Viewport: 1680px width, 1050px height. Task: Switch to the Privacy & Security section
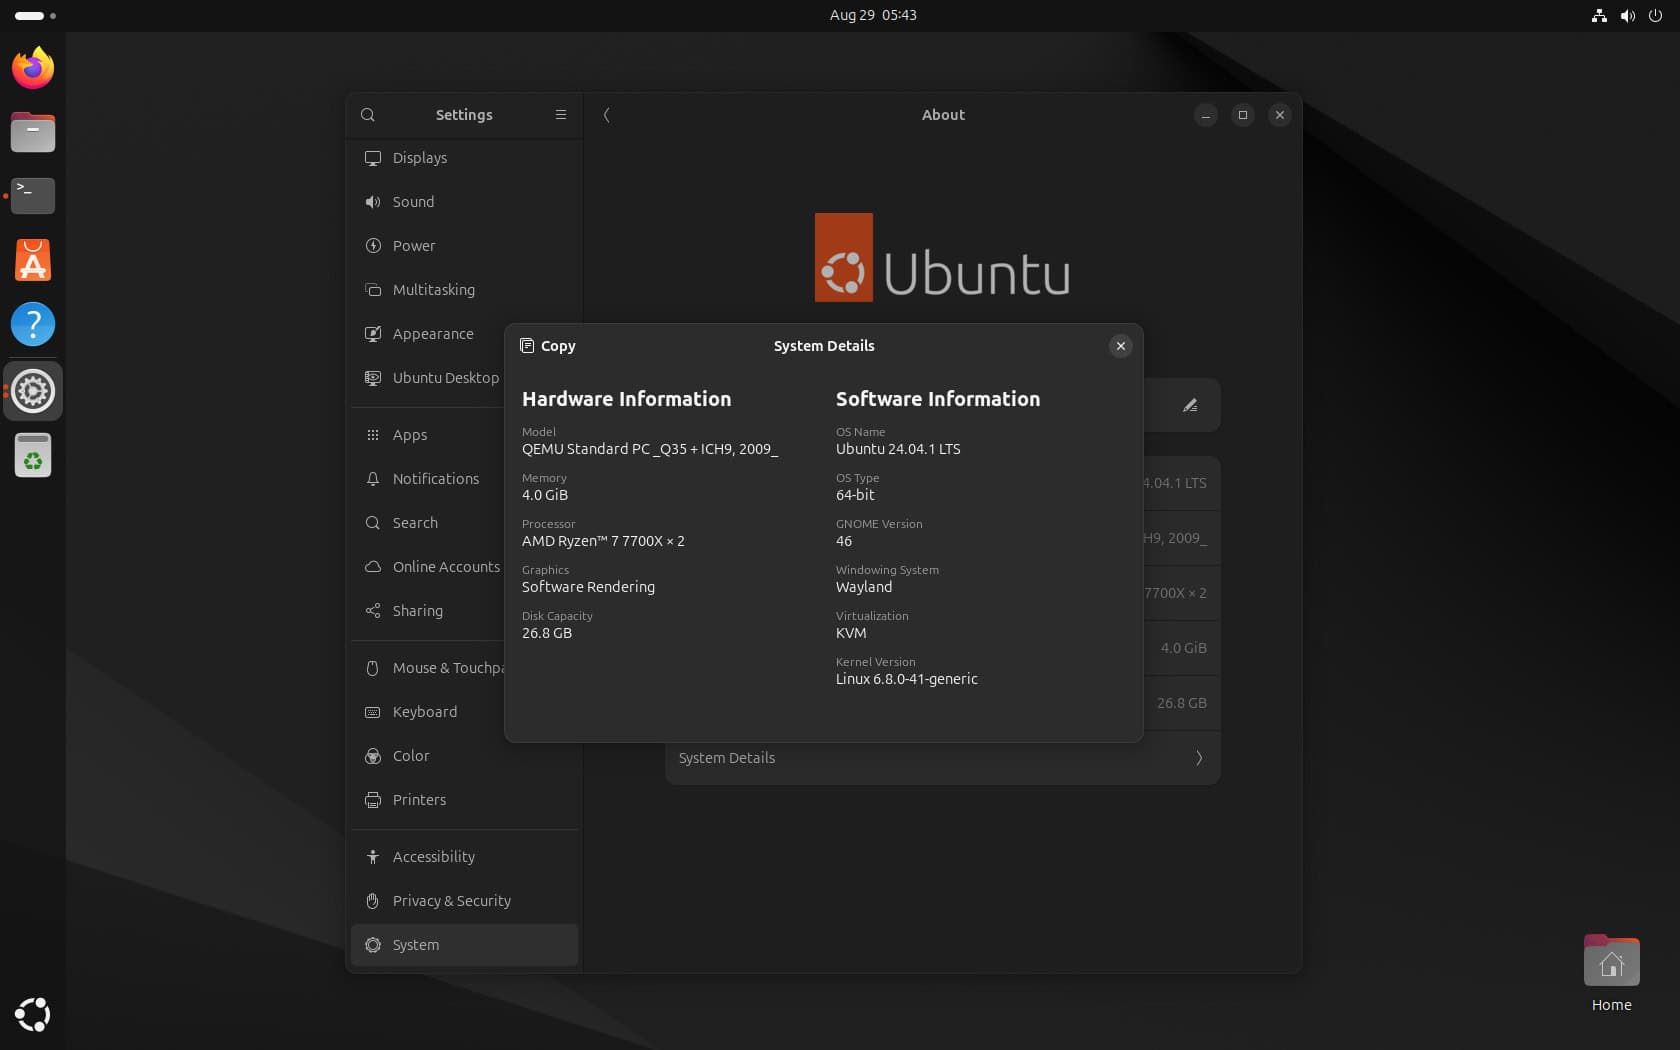(451, 901)
